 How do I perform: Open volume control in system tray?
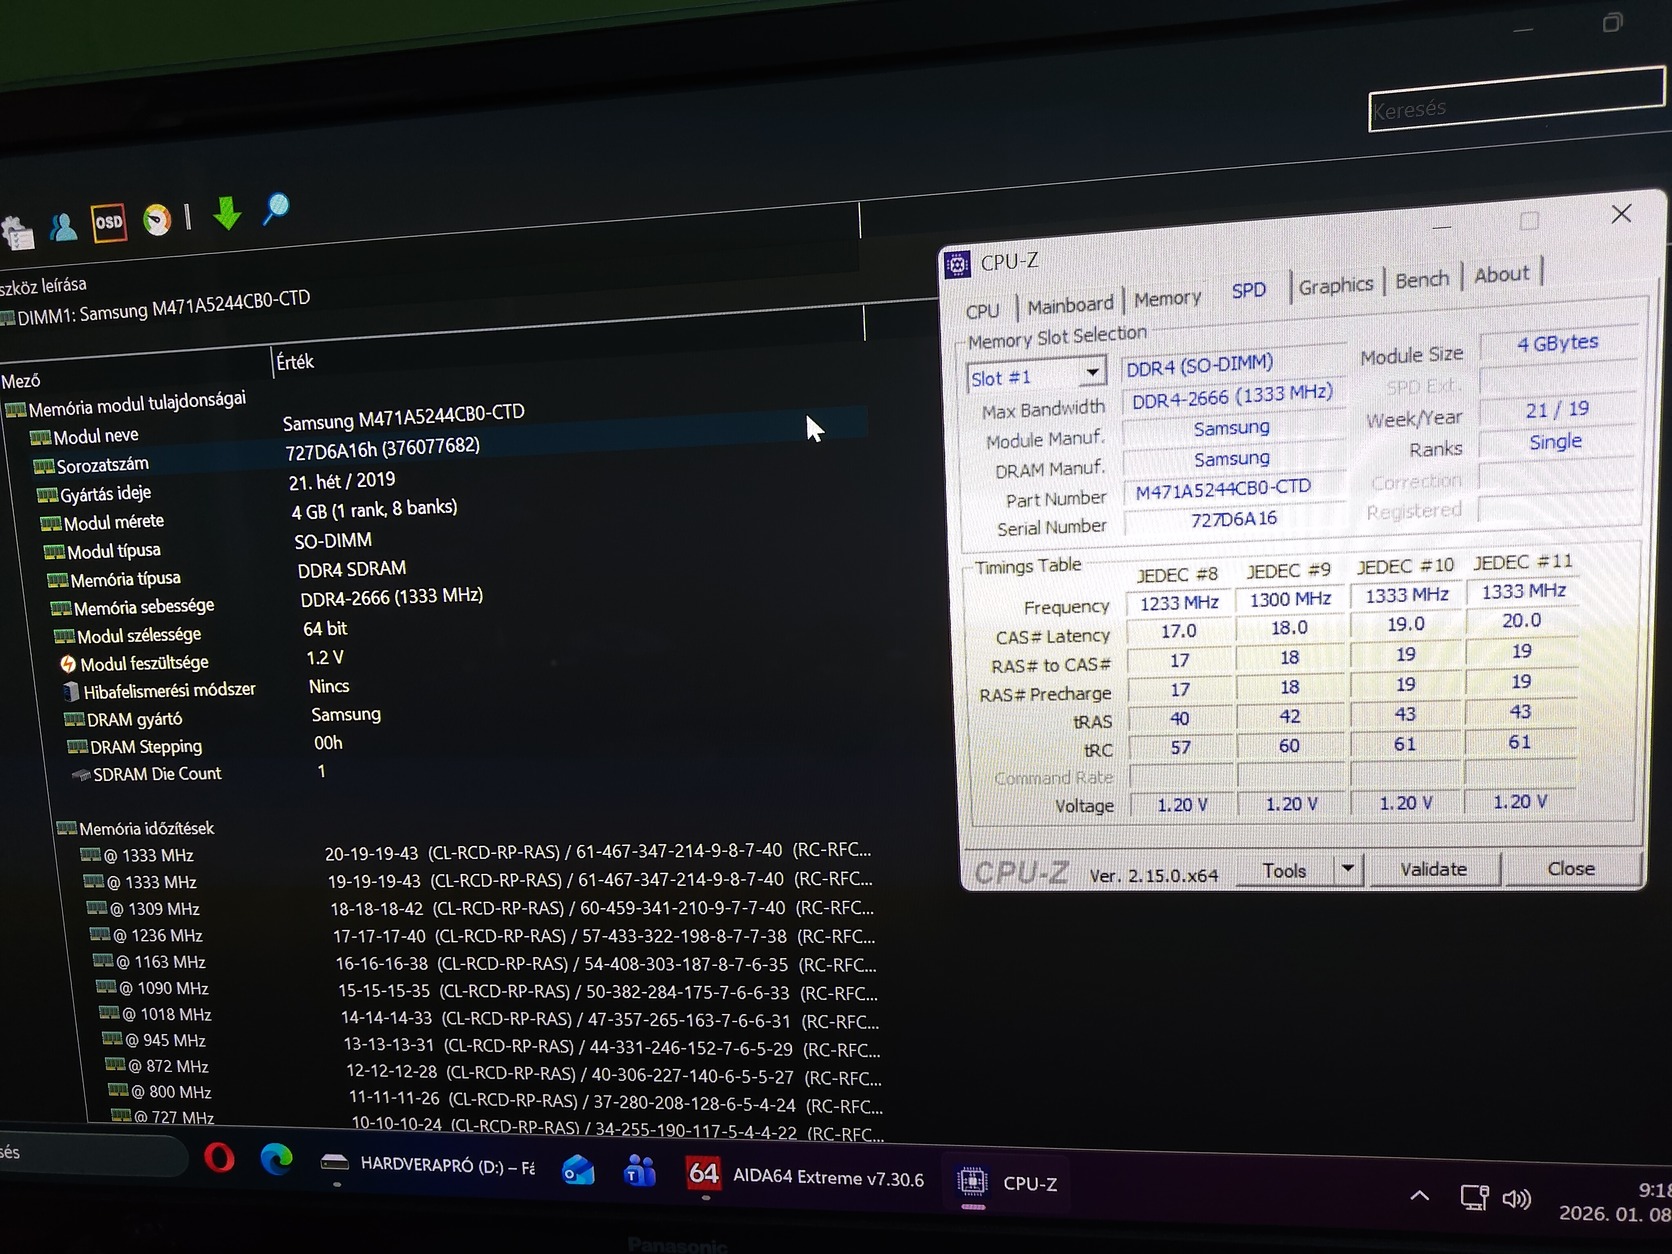[x=1516, y=1198]
